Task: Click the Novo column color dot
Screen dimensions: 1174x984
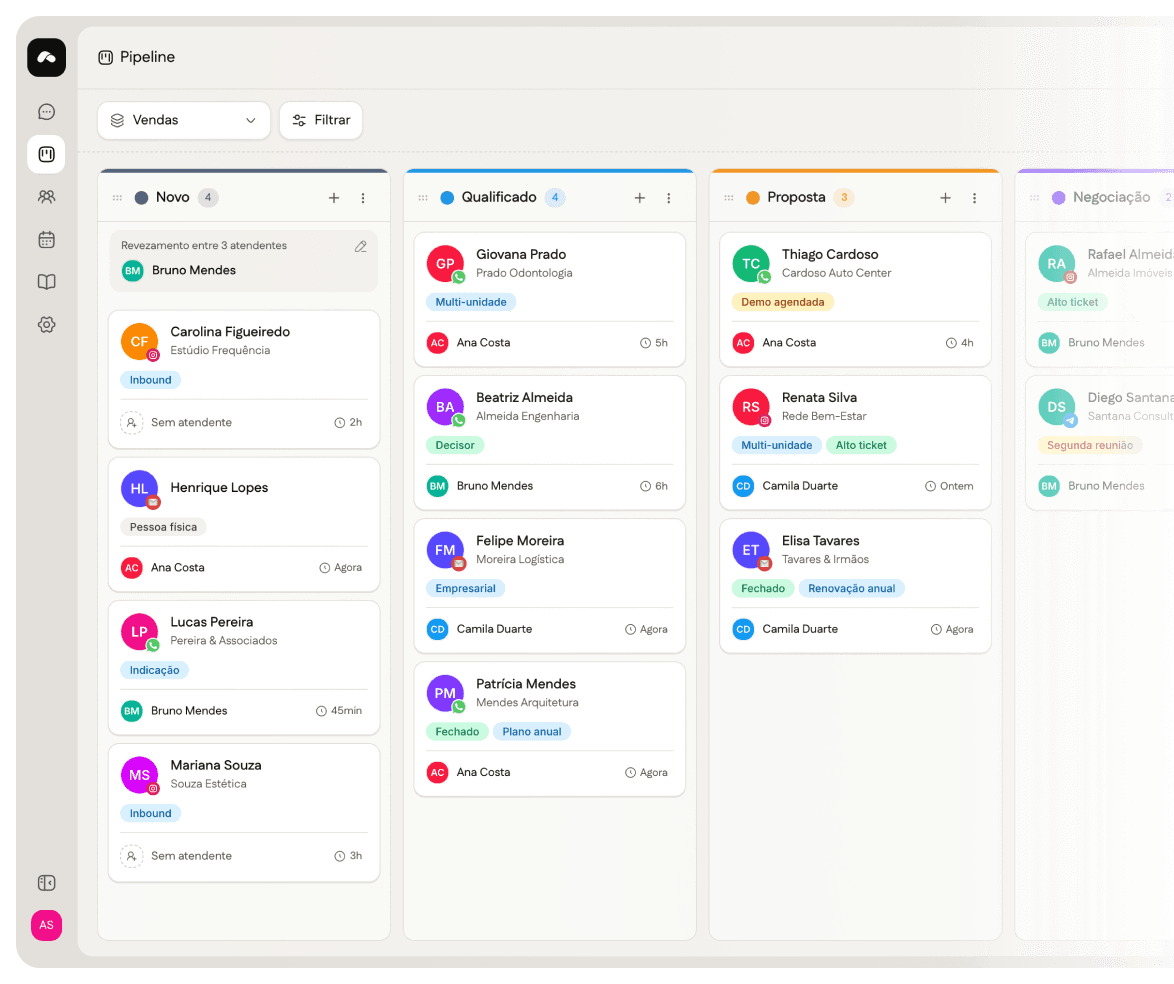Action: click(142, 198)
